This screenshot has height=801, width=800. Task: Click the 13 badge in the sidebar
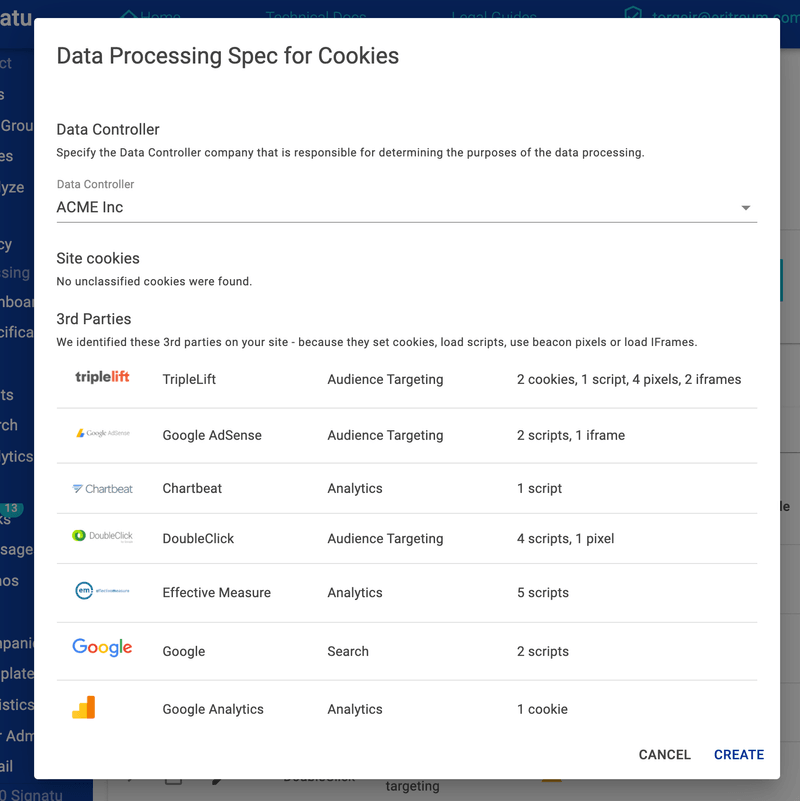coord(11,508)
